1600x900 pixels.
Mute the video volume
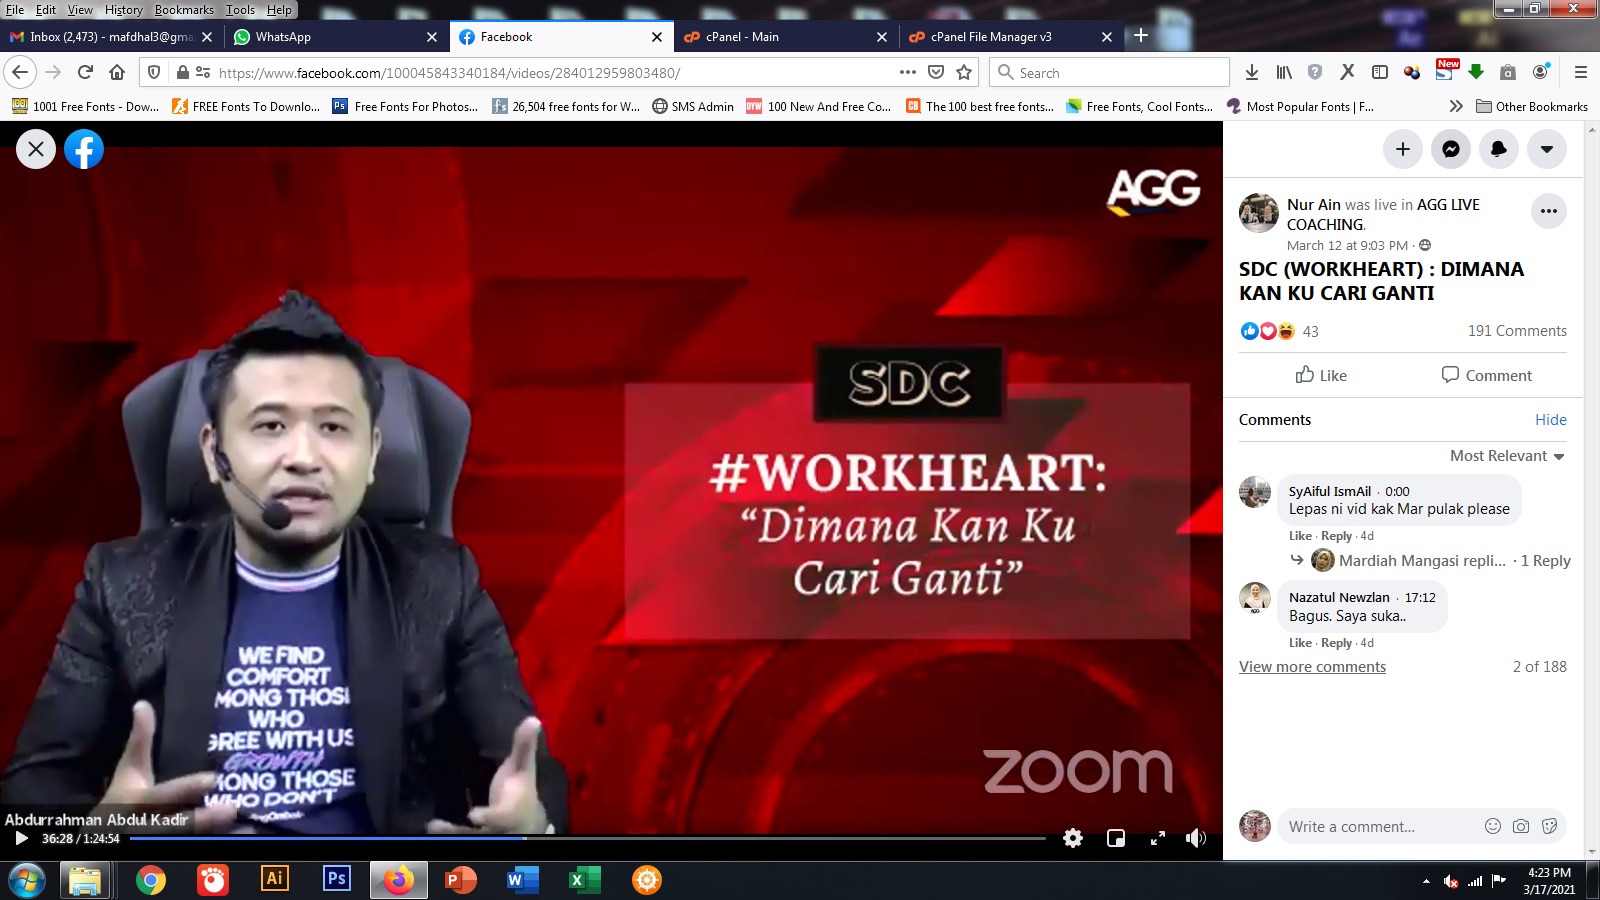tap(1196, 838)
